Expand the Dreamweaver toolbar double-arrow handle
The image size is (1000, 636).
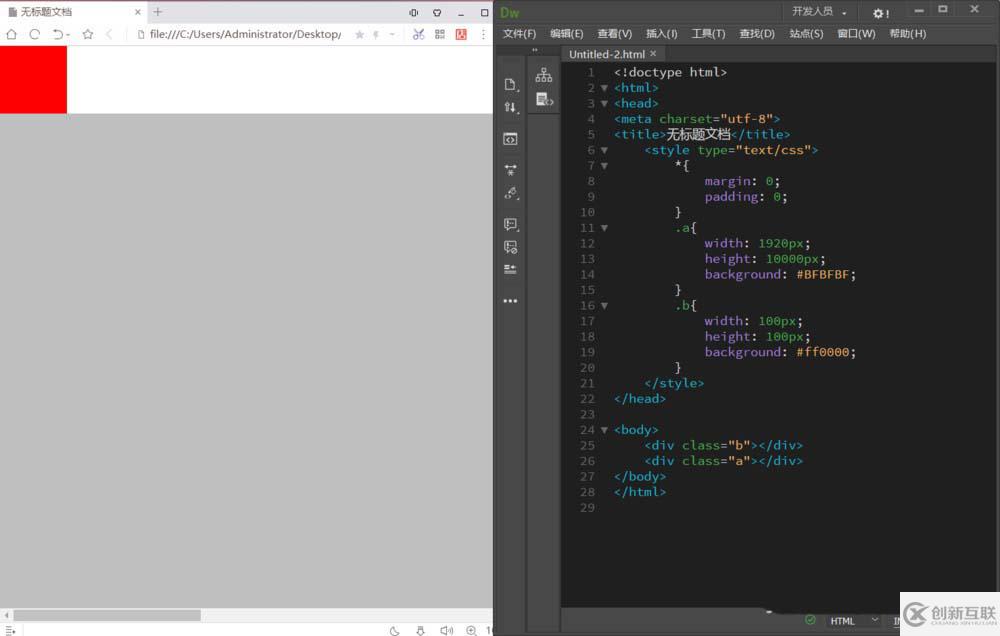pos(534,50)
